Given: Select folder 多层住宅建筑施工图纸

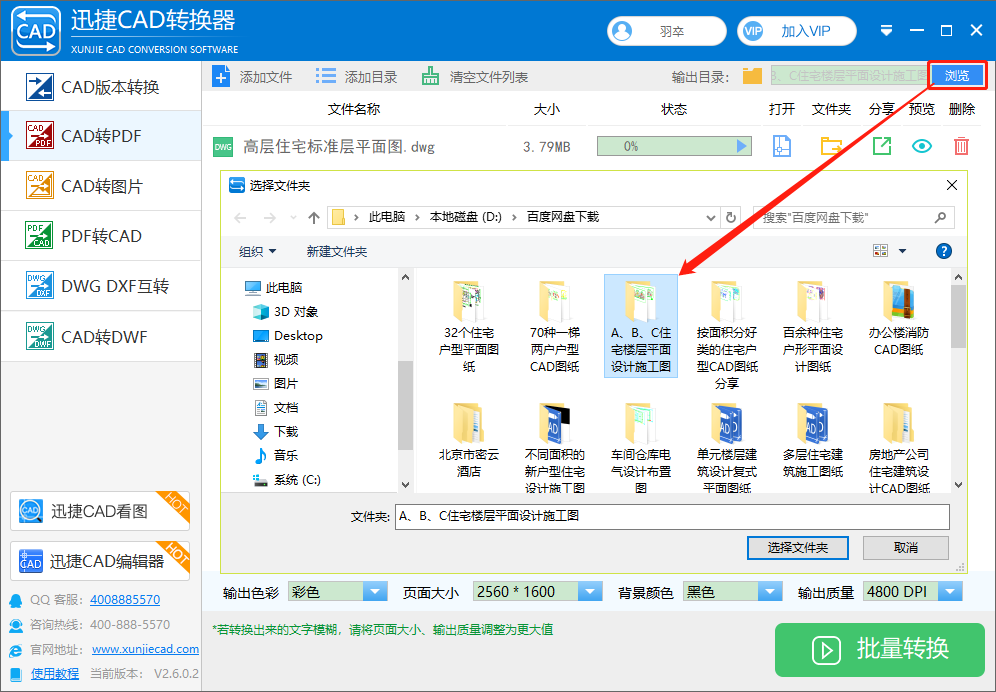Looking at the screenshot, I should click(812, 440).
